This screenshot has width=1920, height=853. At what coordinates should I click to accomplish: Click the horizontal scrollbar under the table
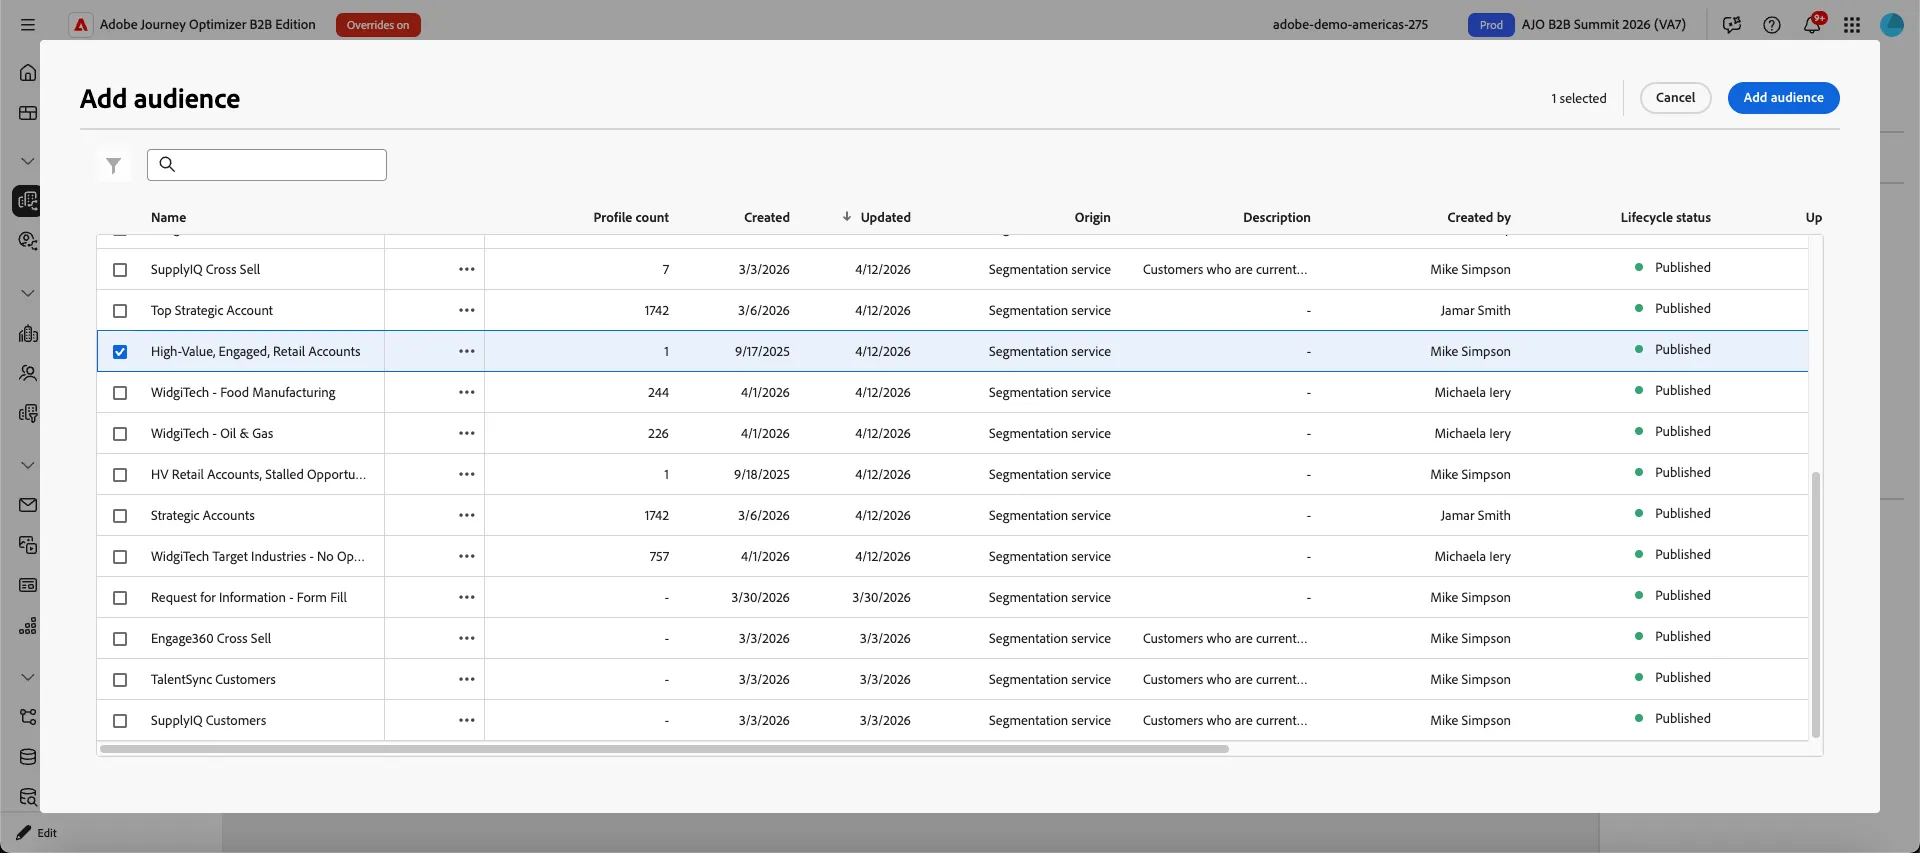[664, 749]
